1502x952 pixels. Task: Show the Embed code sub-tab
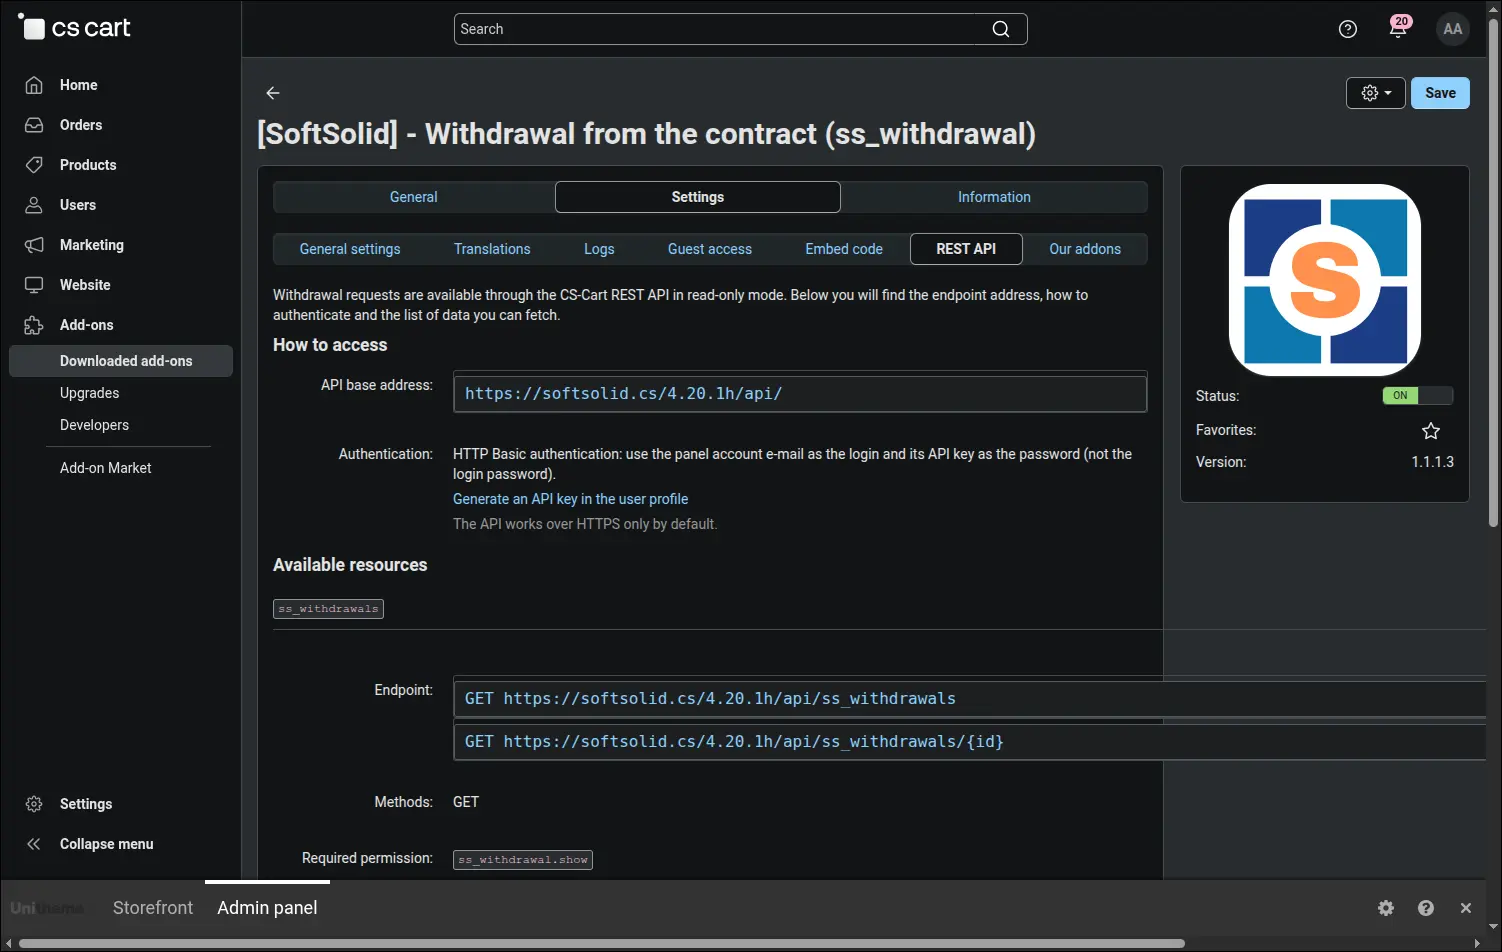tap(844, 249)
